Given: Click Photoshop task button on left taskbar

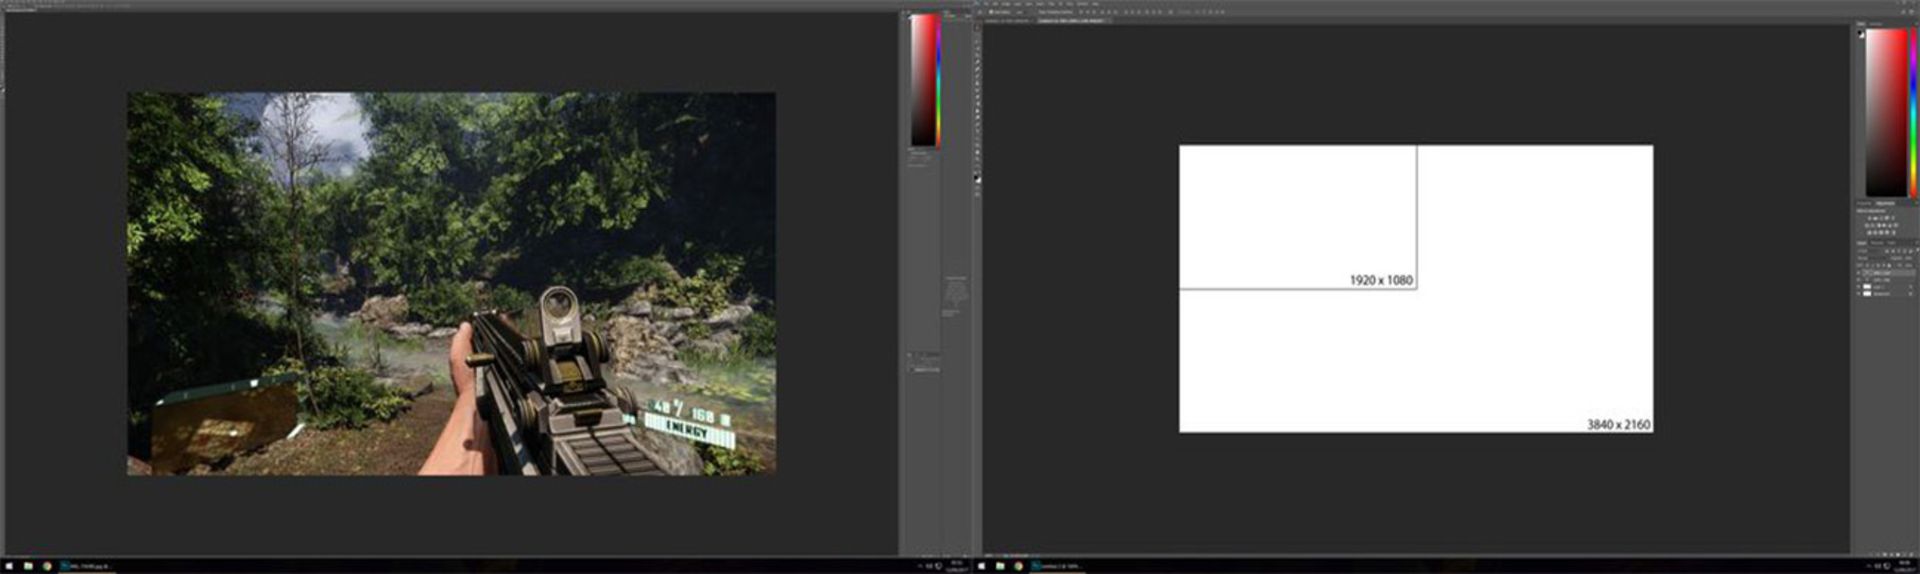Looking at the screenshot, I should coord(86,566).
